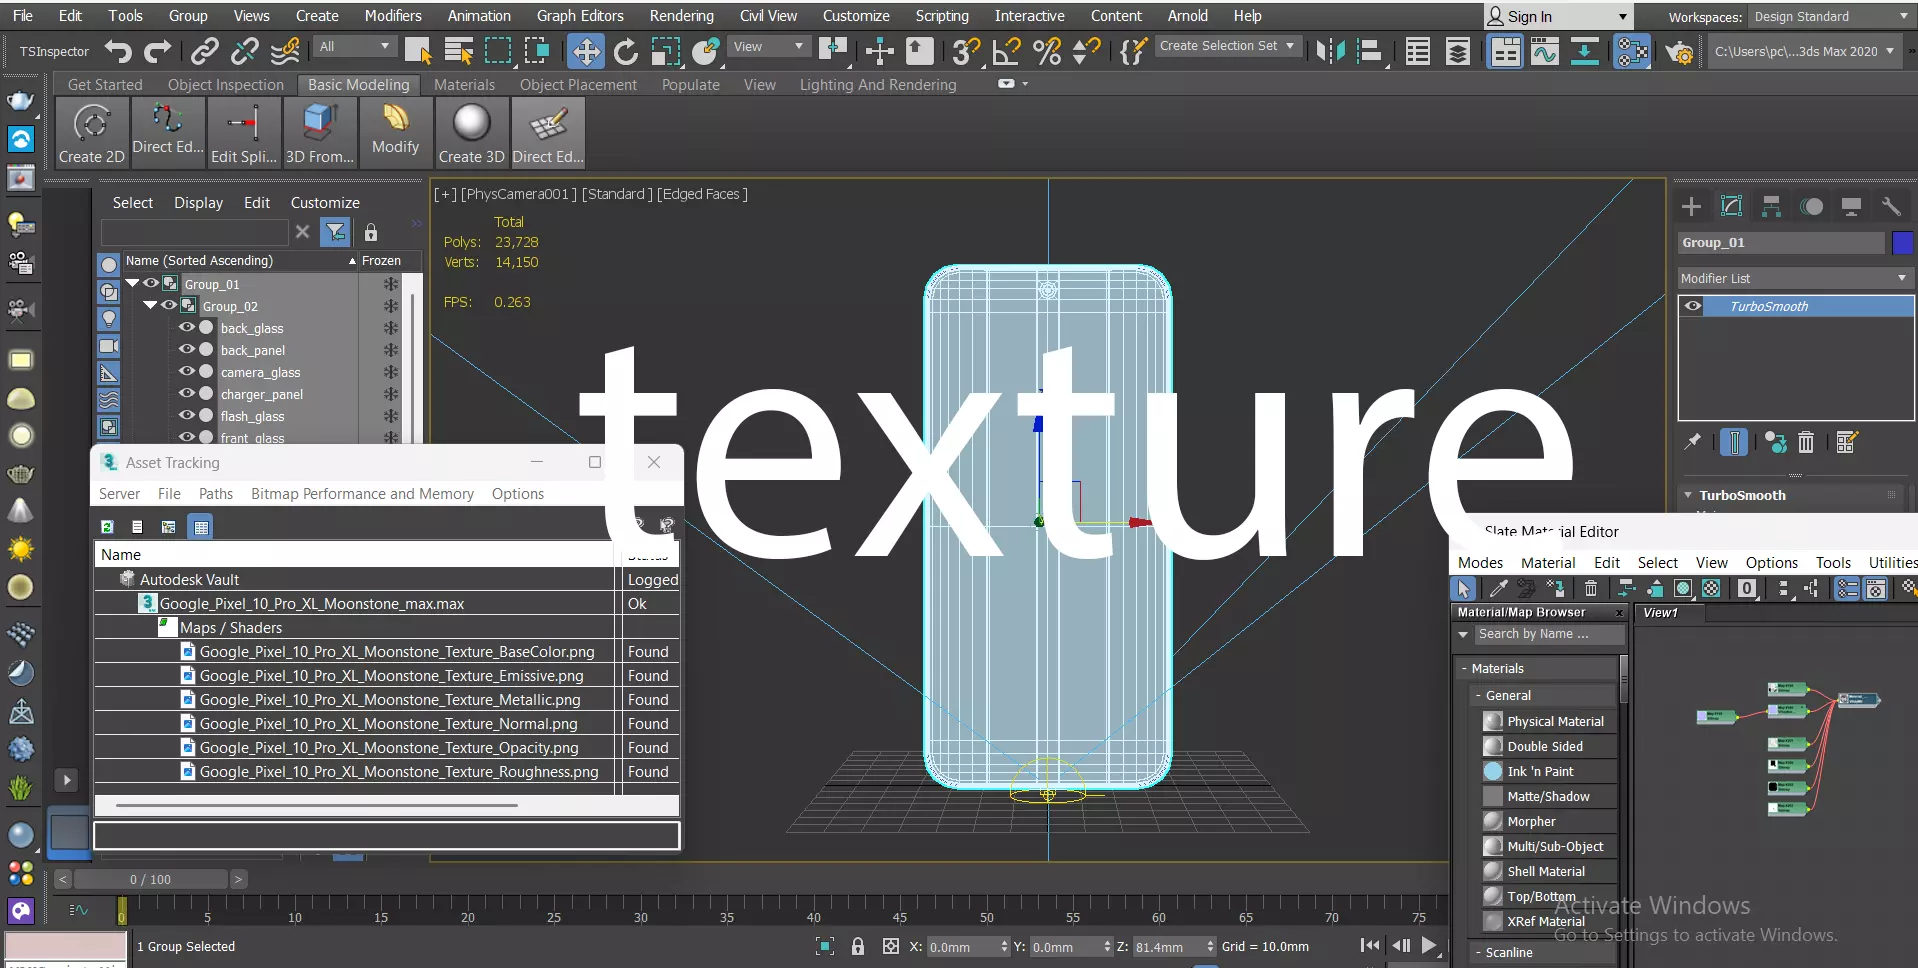
Task: Open the Modifiers menu
Action: [393, 16]
